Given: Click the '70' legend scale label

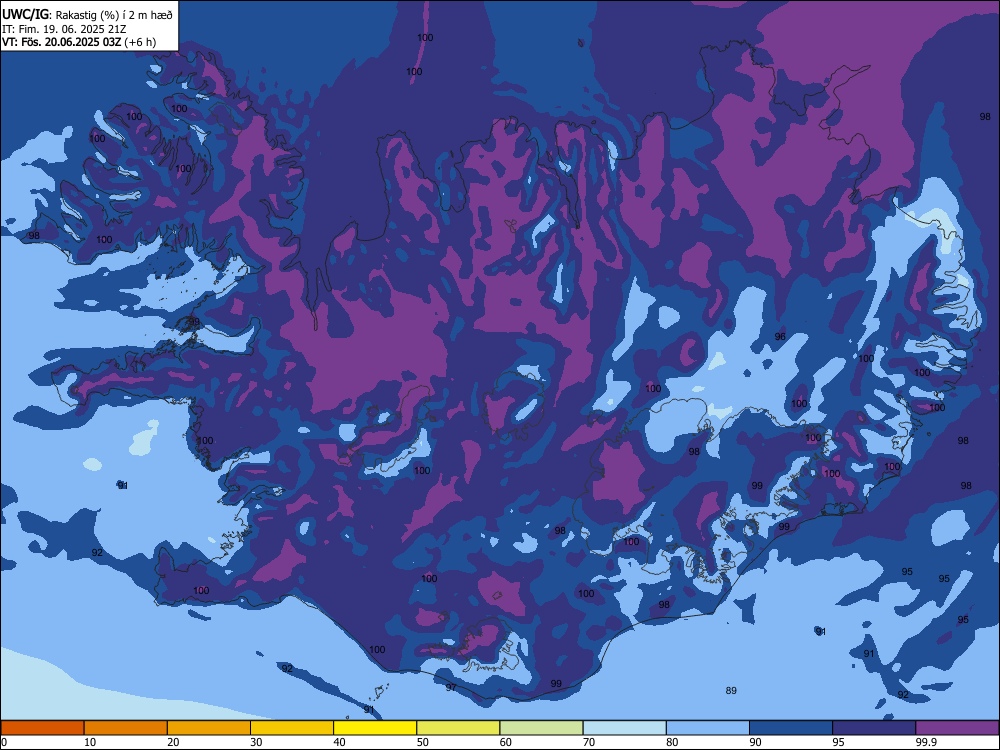Looking at the screenshot, I should click(589, 742).
